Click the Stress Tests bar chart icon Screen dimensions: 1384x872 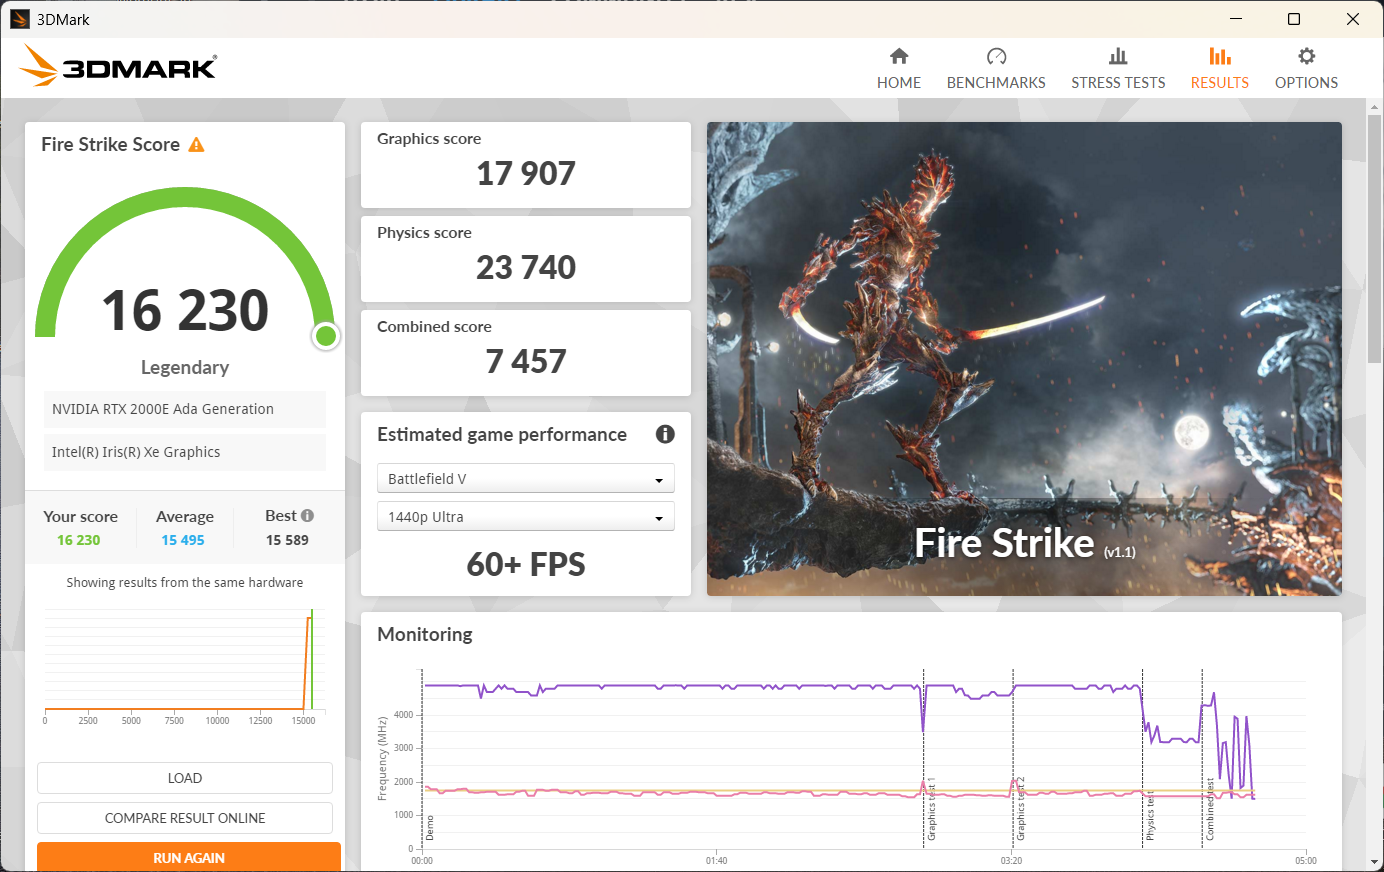pos(1118,56)
